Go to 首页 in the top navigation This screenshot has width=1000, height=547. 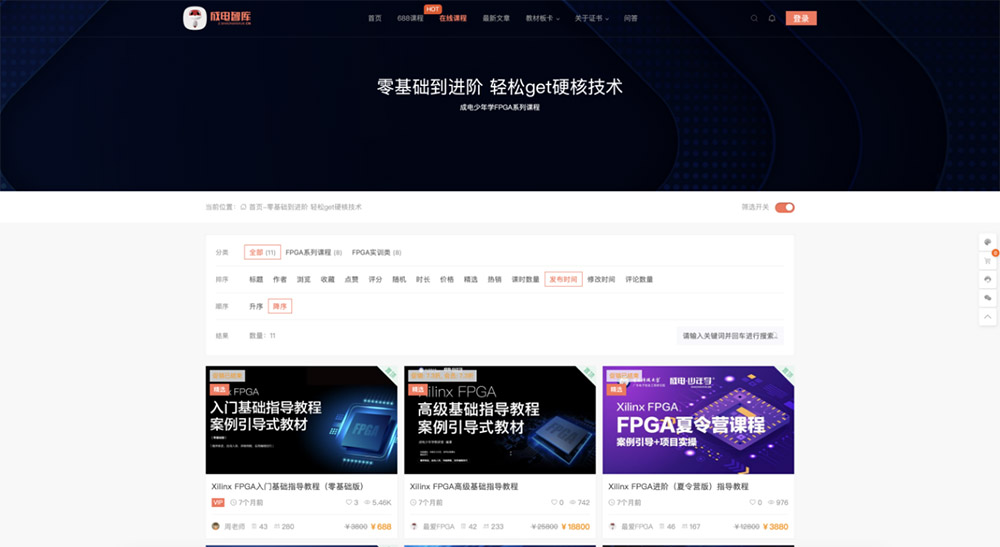(374, 18)
